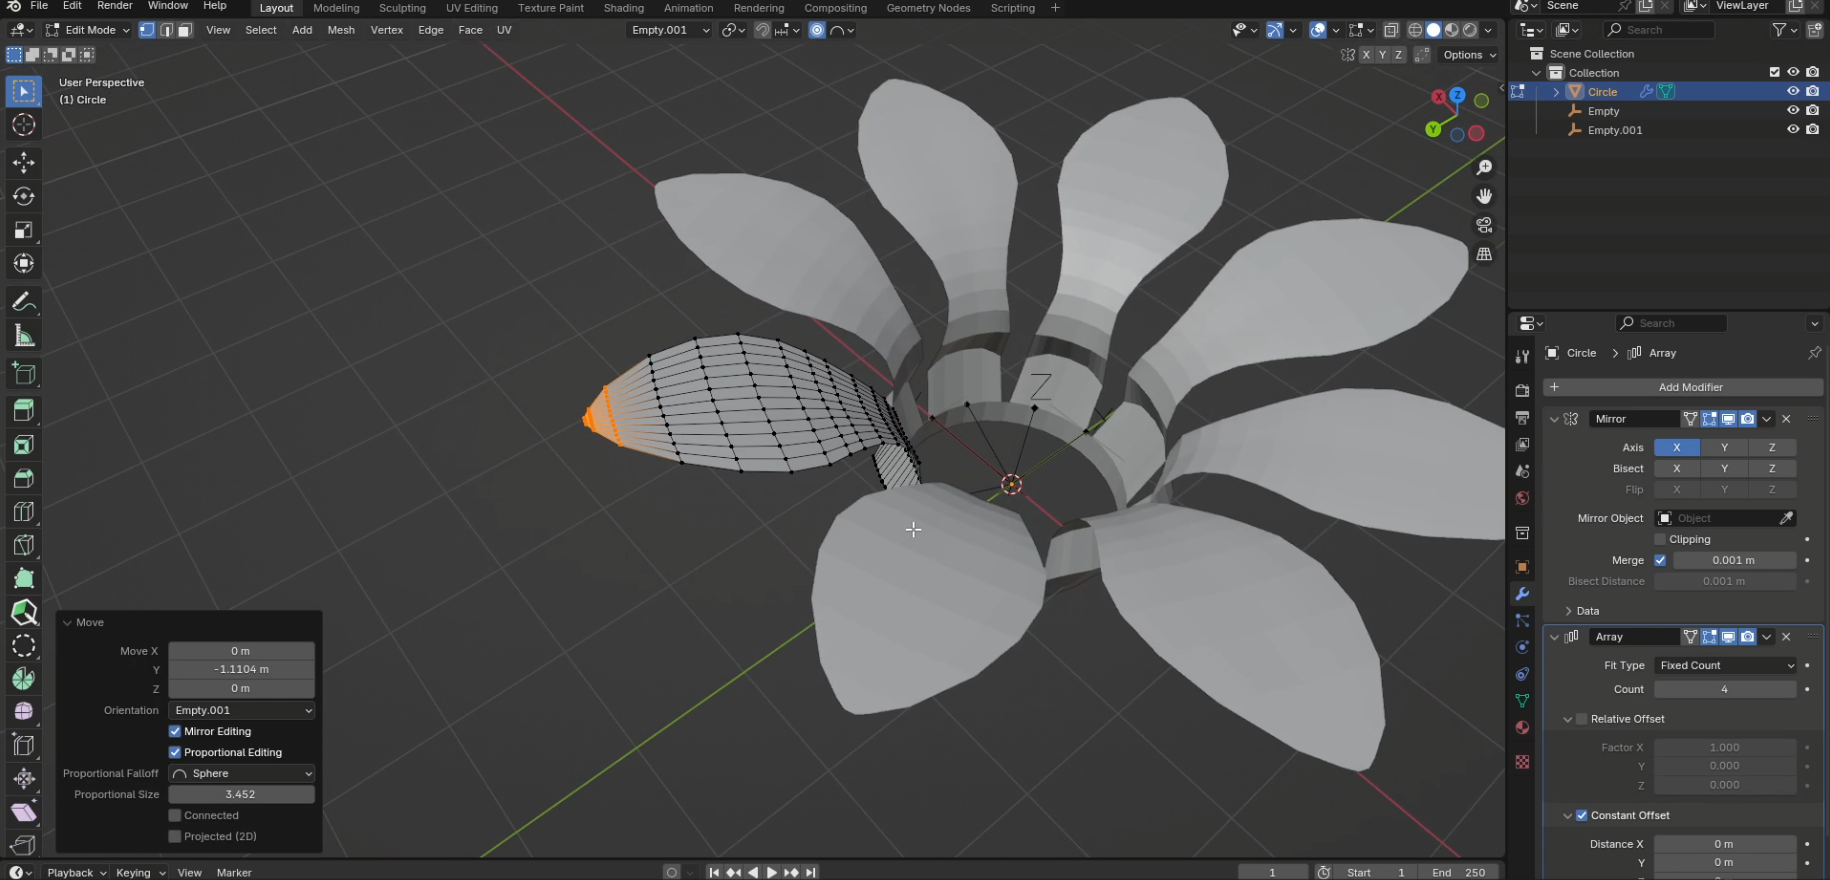
Task: Uncheck the Collection exclude checkbox
Action: coord(1774,72)
